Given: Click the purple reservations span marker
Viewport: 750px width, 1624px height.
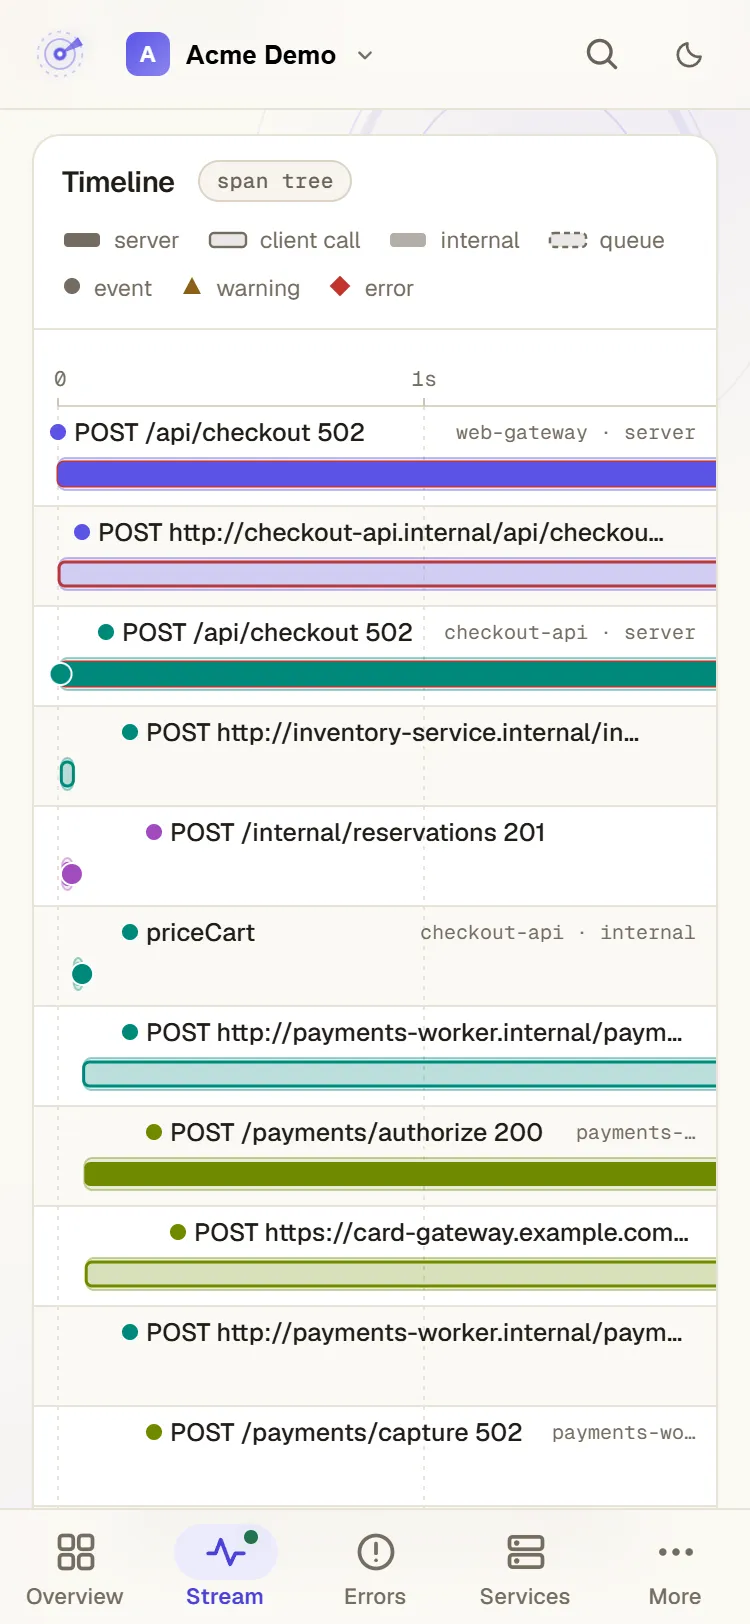Looking at the screenshot, I should click(x=71, y=874).
